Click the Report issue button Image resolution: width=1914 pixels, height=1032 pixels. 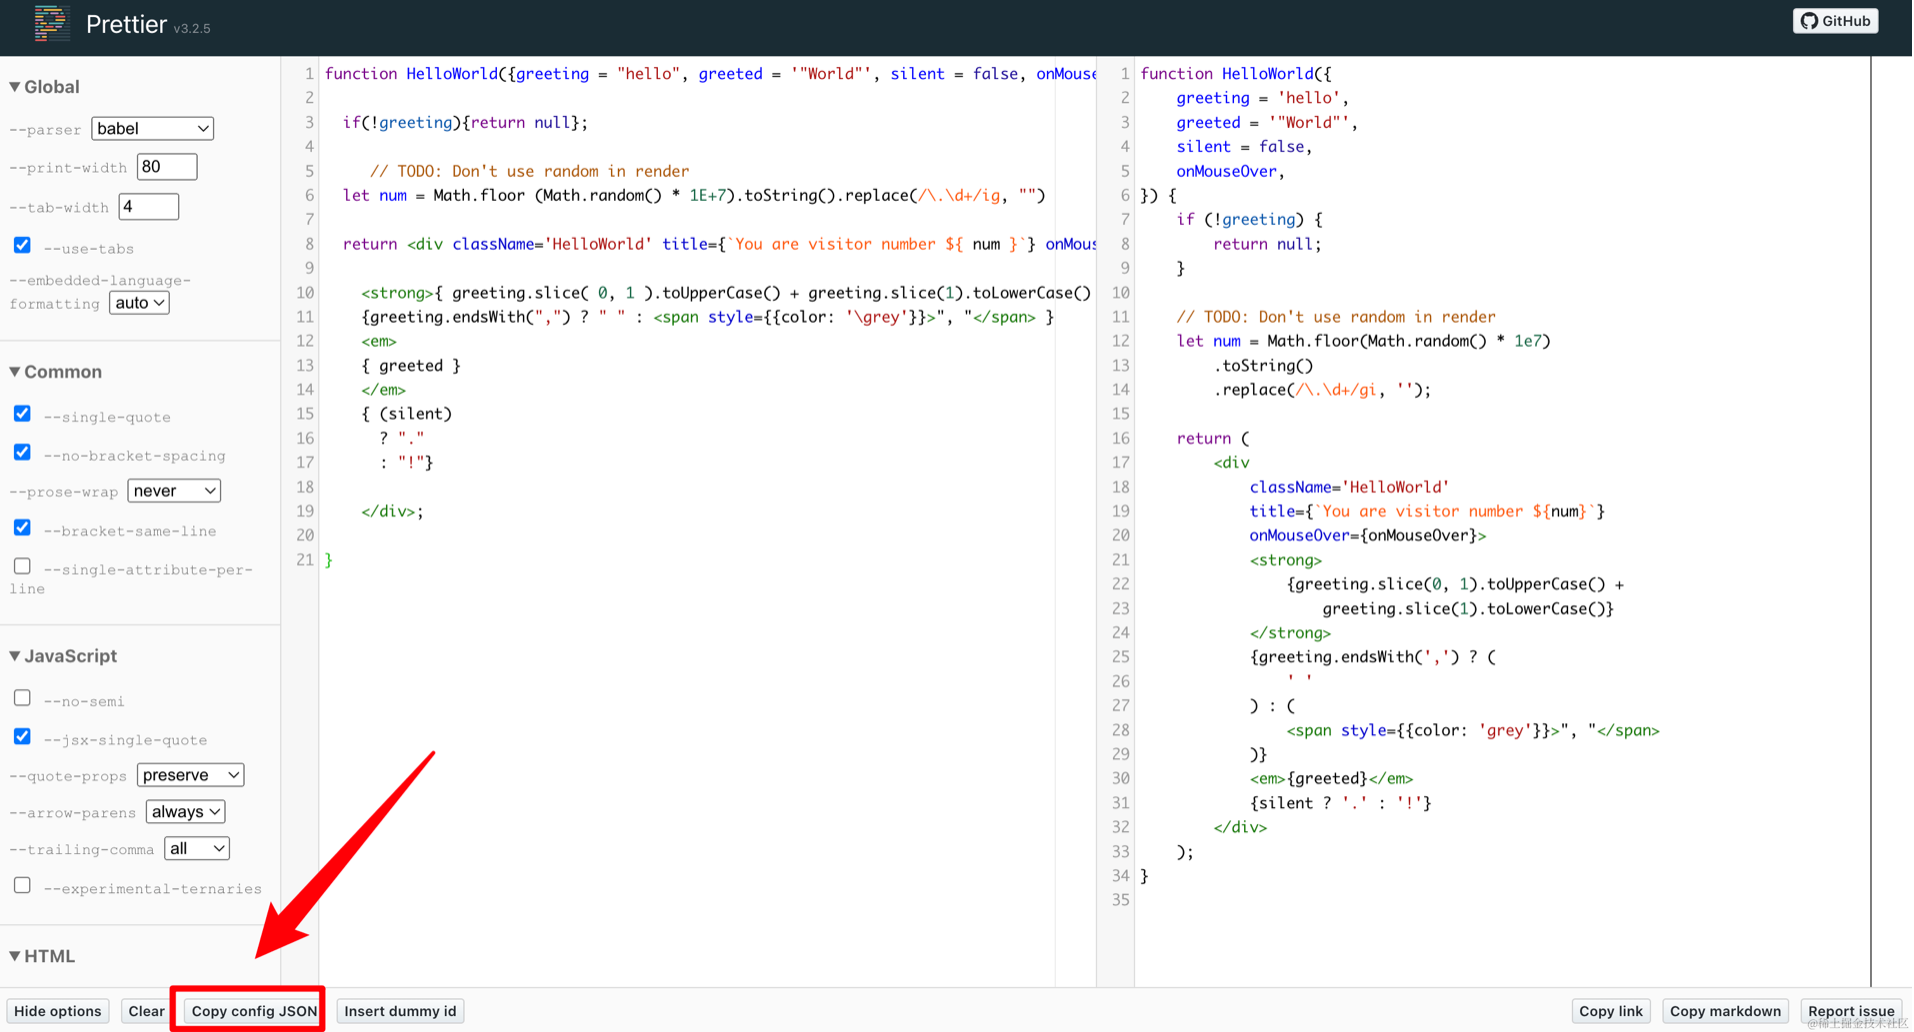[x=1851, y=1011]
